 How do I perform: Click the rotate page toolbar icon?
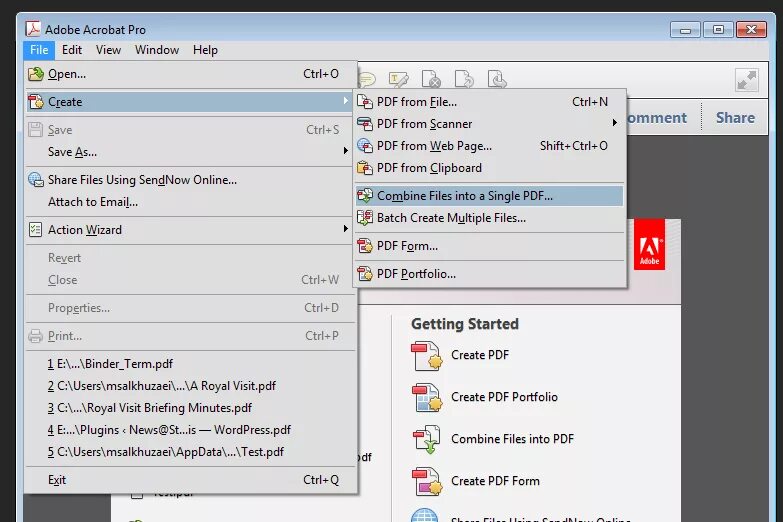point(464,79)
